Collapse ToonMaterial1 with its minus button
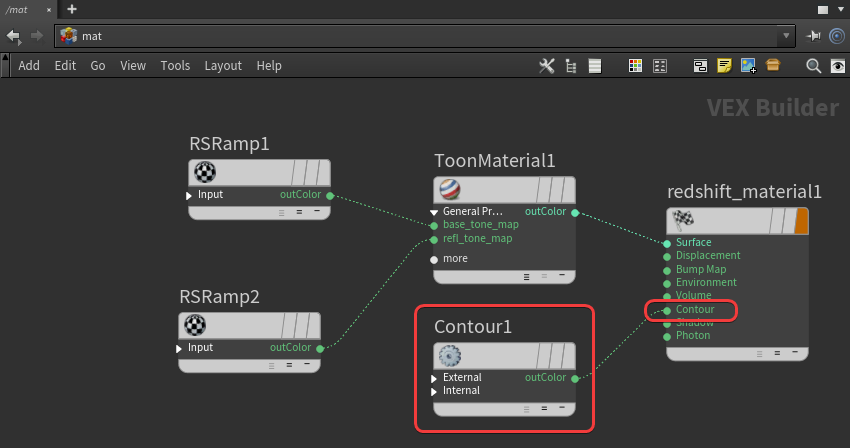The image size is (850, 448). point(562,276)
